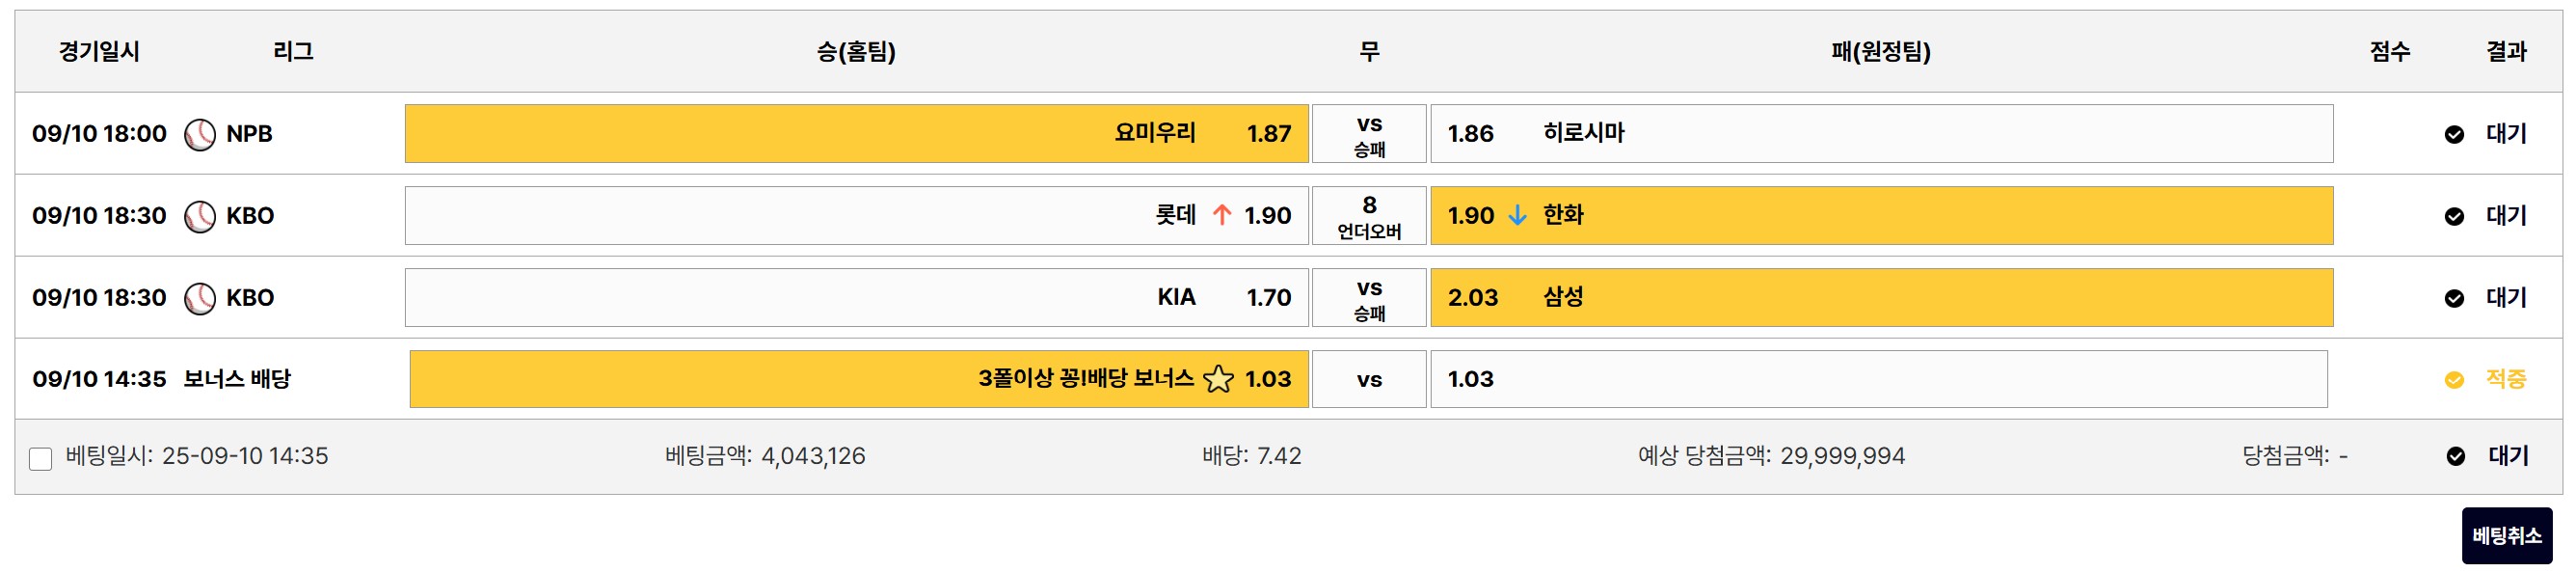Click the yellow check icon beside 적중
The width and height of the screenshot is (2576, 572).
(2454, 380)
